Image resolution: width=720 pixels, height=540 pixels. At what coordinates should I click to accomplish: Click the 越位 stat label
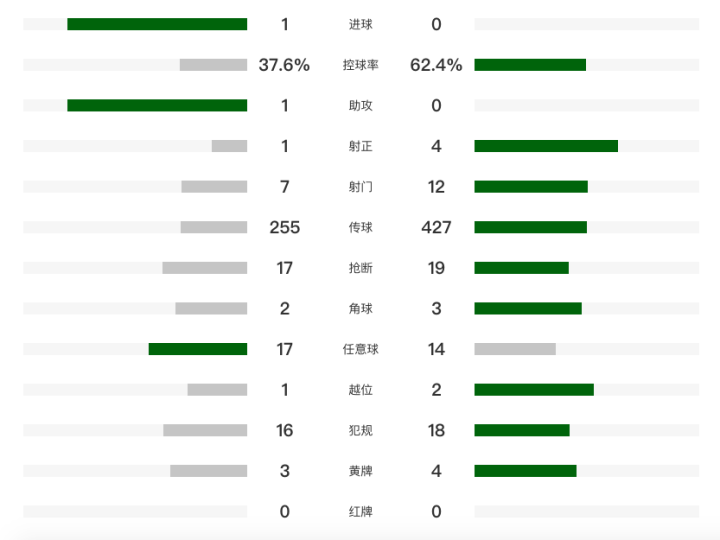click(360, 390)
